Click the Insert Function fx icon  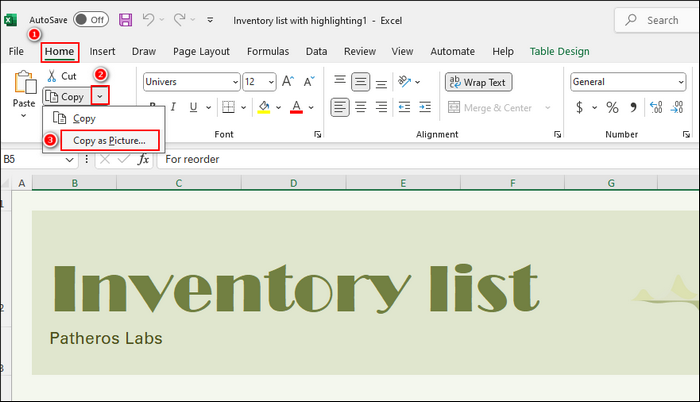pos(143,159)
